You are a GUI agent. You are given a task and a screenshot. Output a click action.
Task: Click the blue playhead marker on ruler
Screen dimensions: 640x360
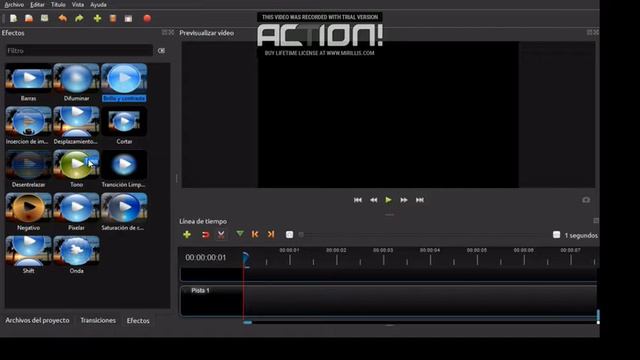point(245,259)
